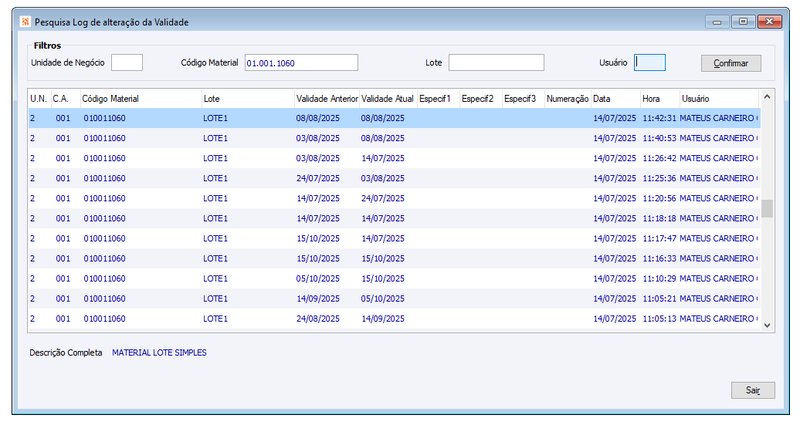Confirm the filter search
Screen dimensions: 800x425
tap(731, 63)
